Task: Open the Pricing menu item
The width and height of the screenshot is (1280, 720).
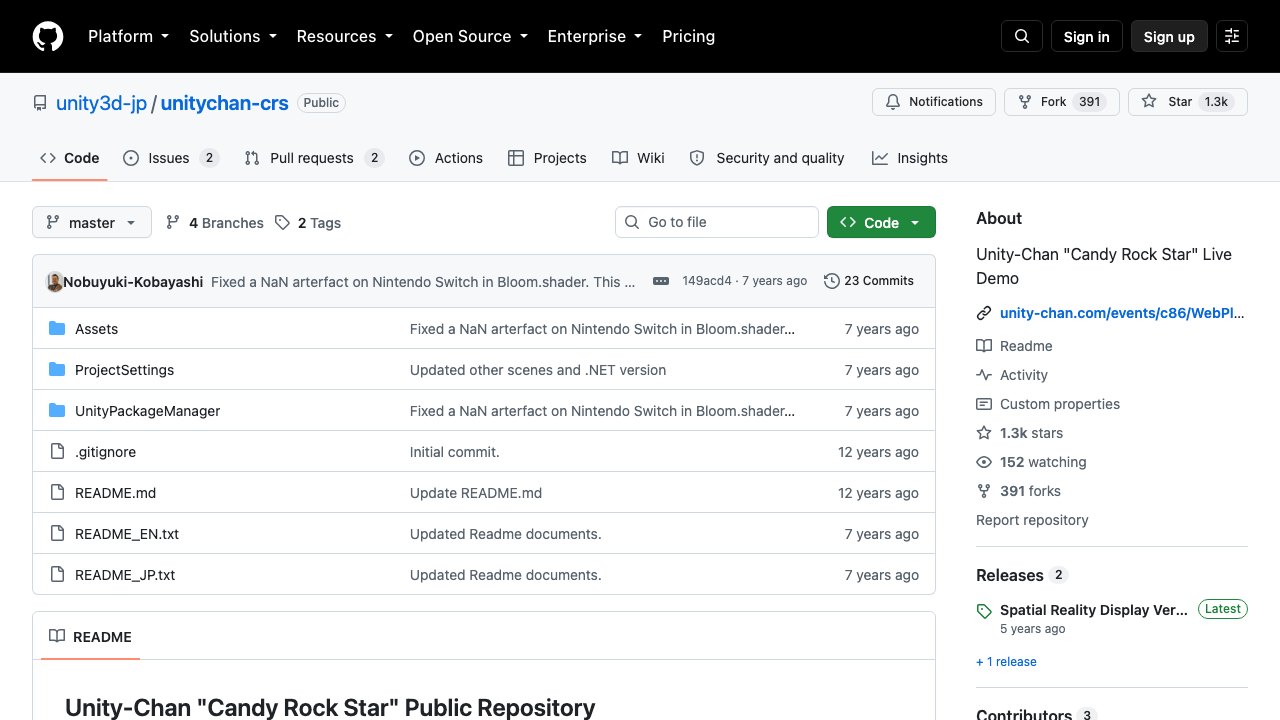Action: [688, 36]
